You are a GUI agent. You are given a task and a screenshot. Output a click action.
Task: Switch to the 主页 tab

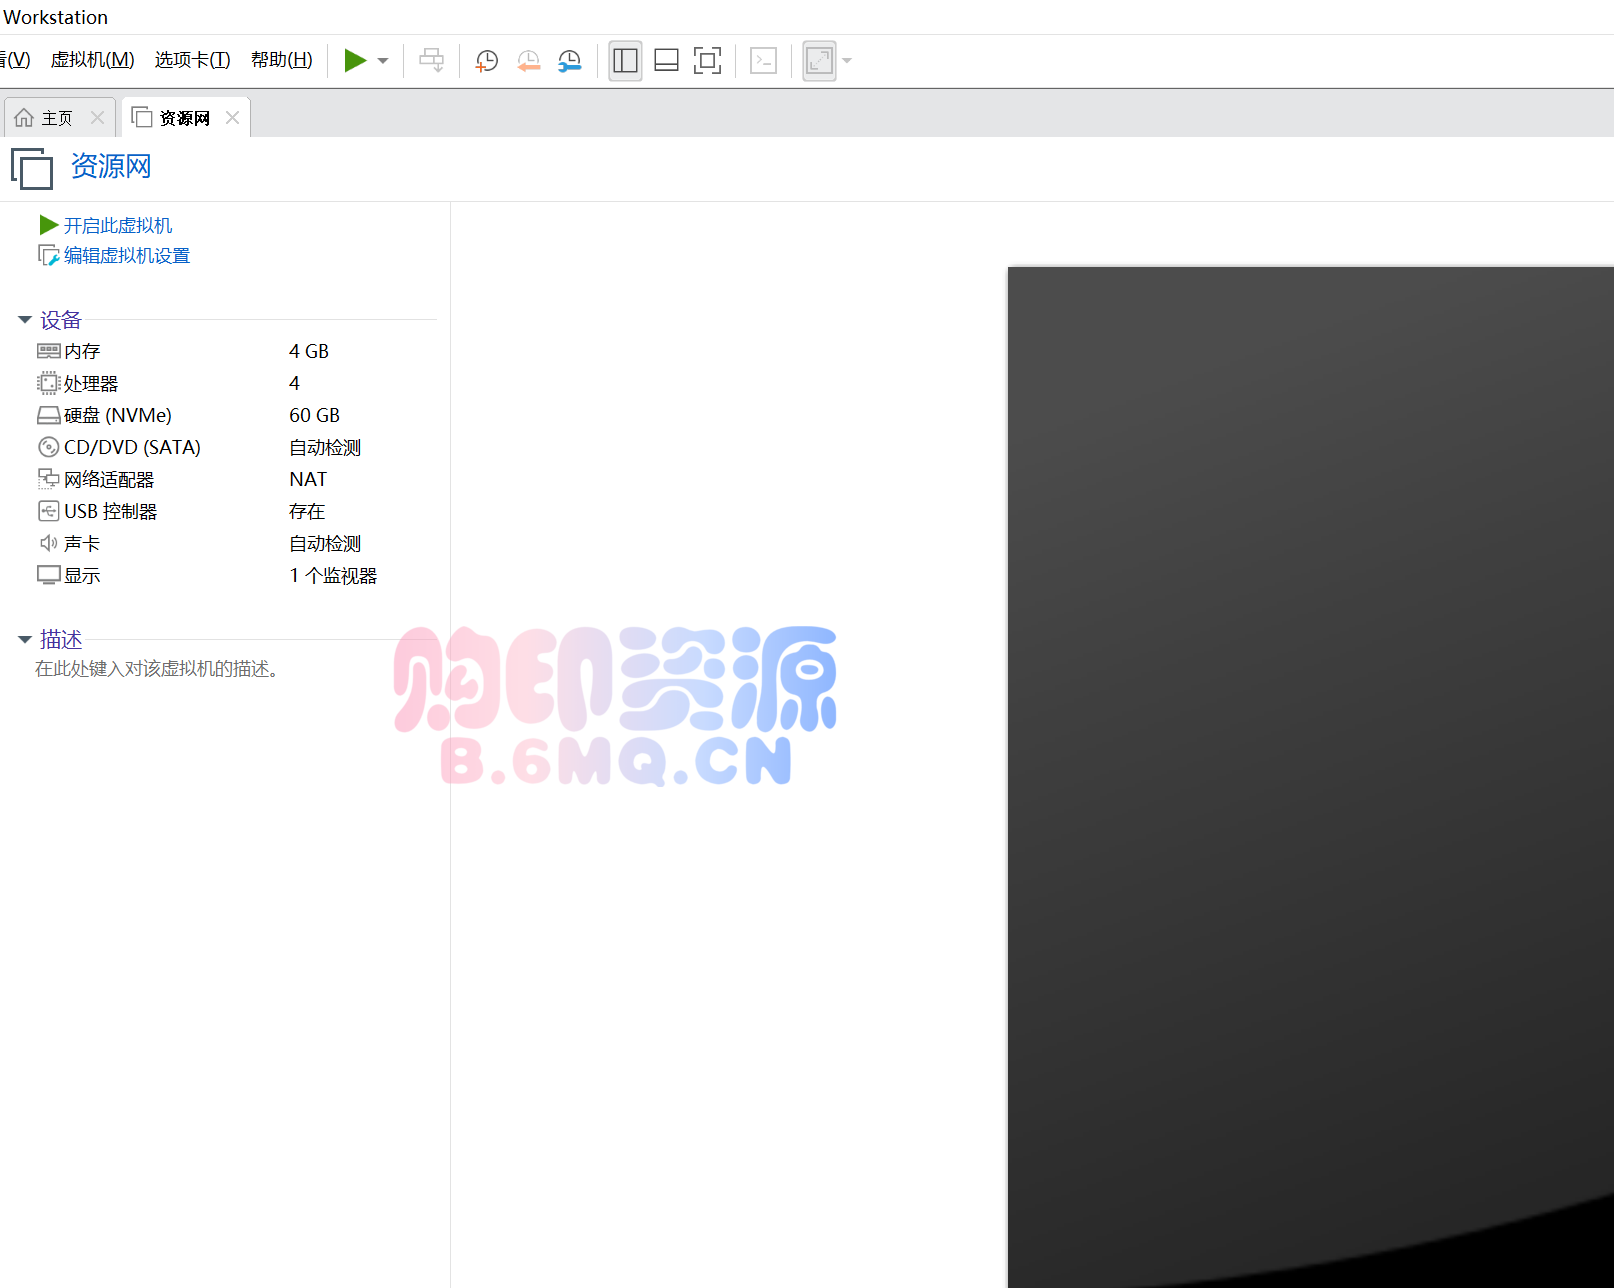coord(57,118)
